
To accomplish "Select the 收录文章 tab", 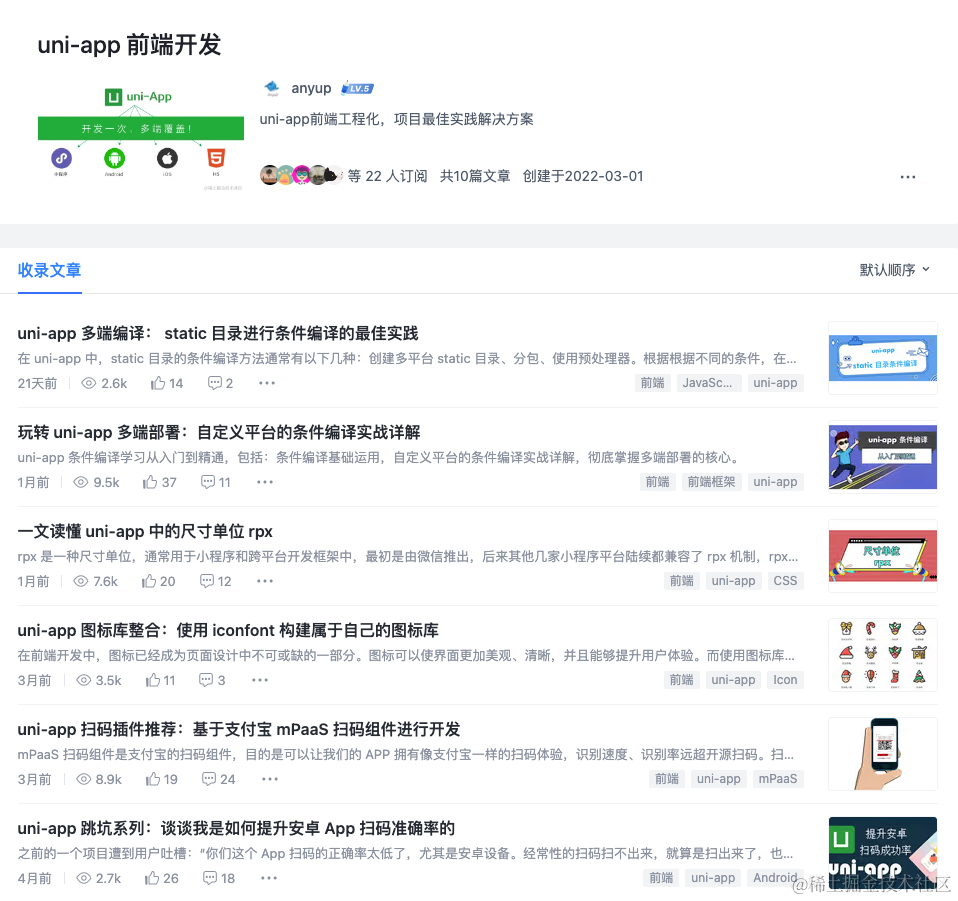I will [x=49, y=270].
